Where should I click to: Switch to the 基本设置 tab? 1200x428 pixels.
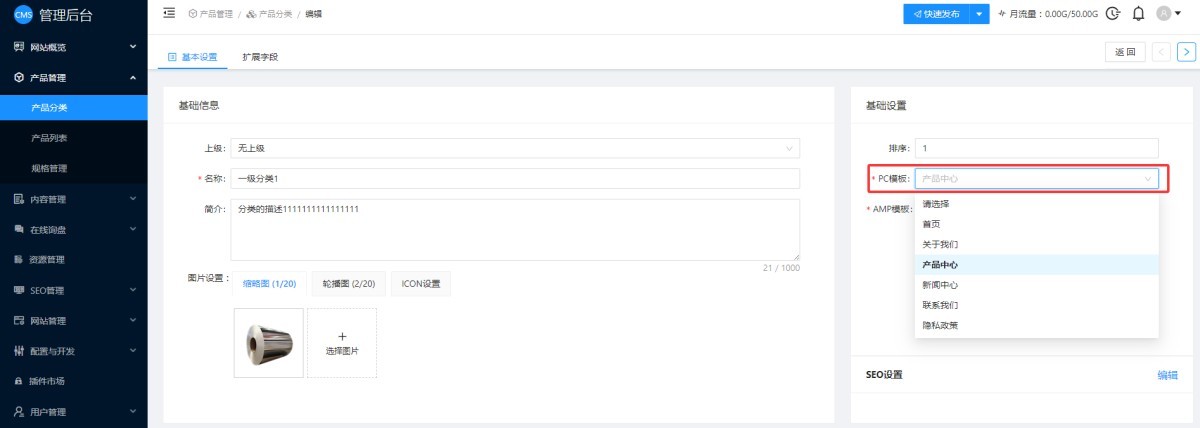click(192, 57)
